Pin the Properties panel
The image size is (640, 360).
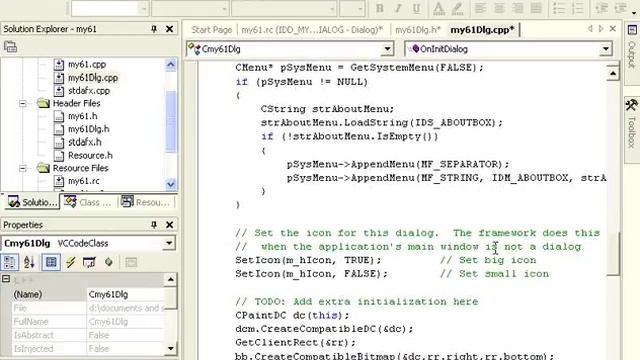[154, 224]
